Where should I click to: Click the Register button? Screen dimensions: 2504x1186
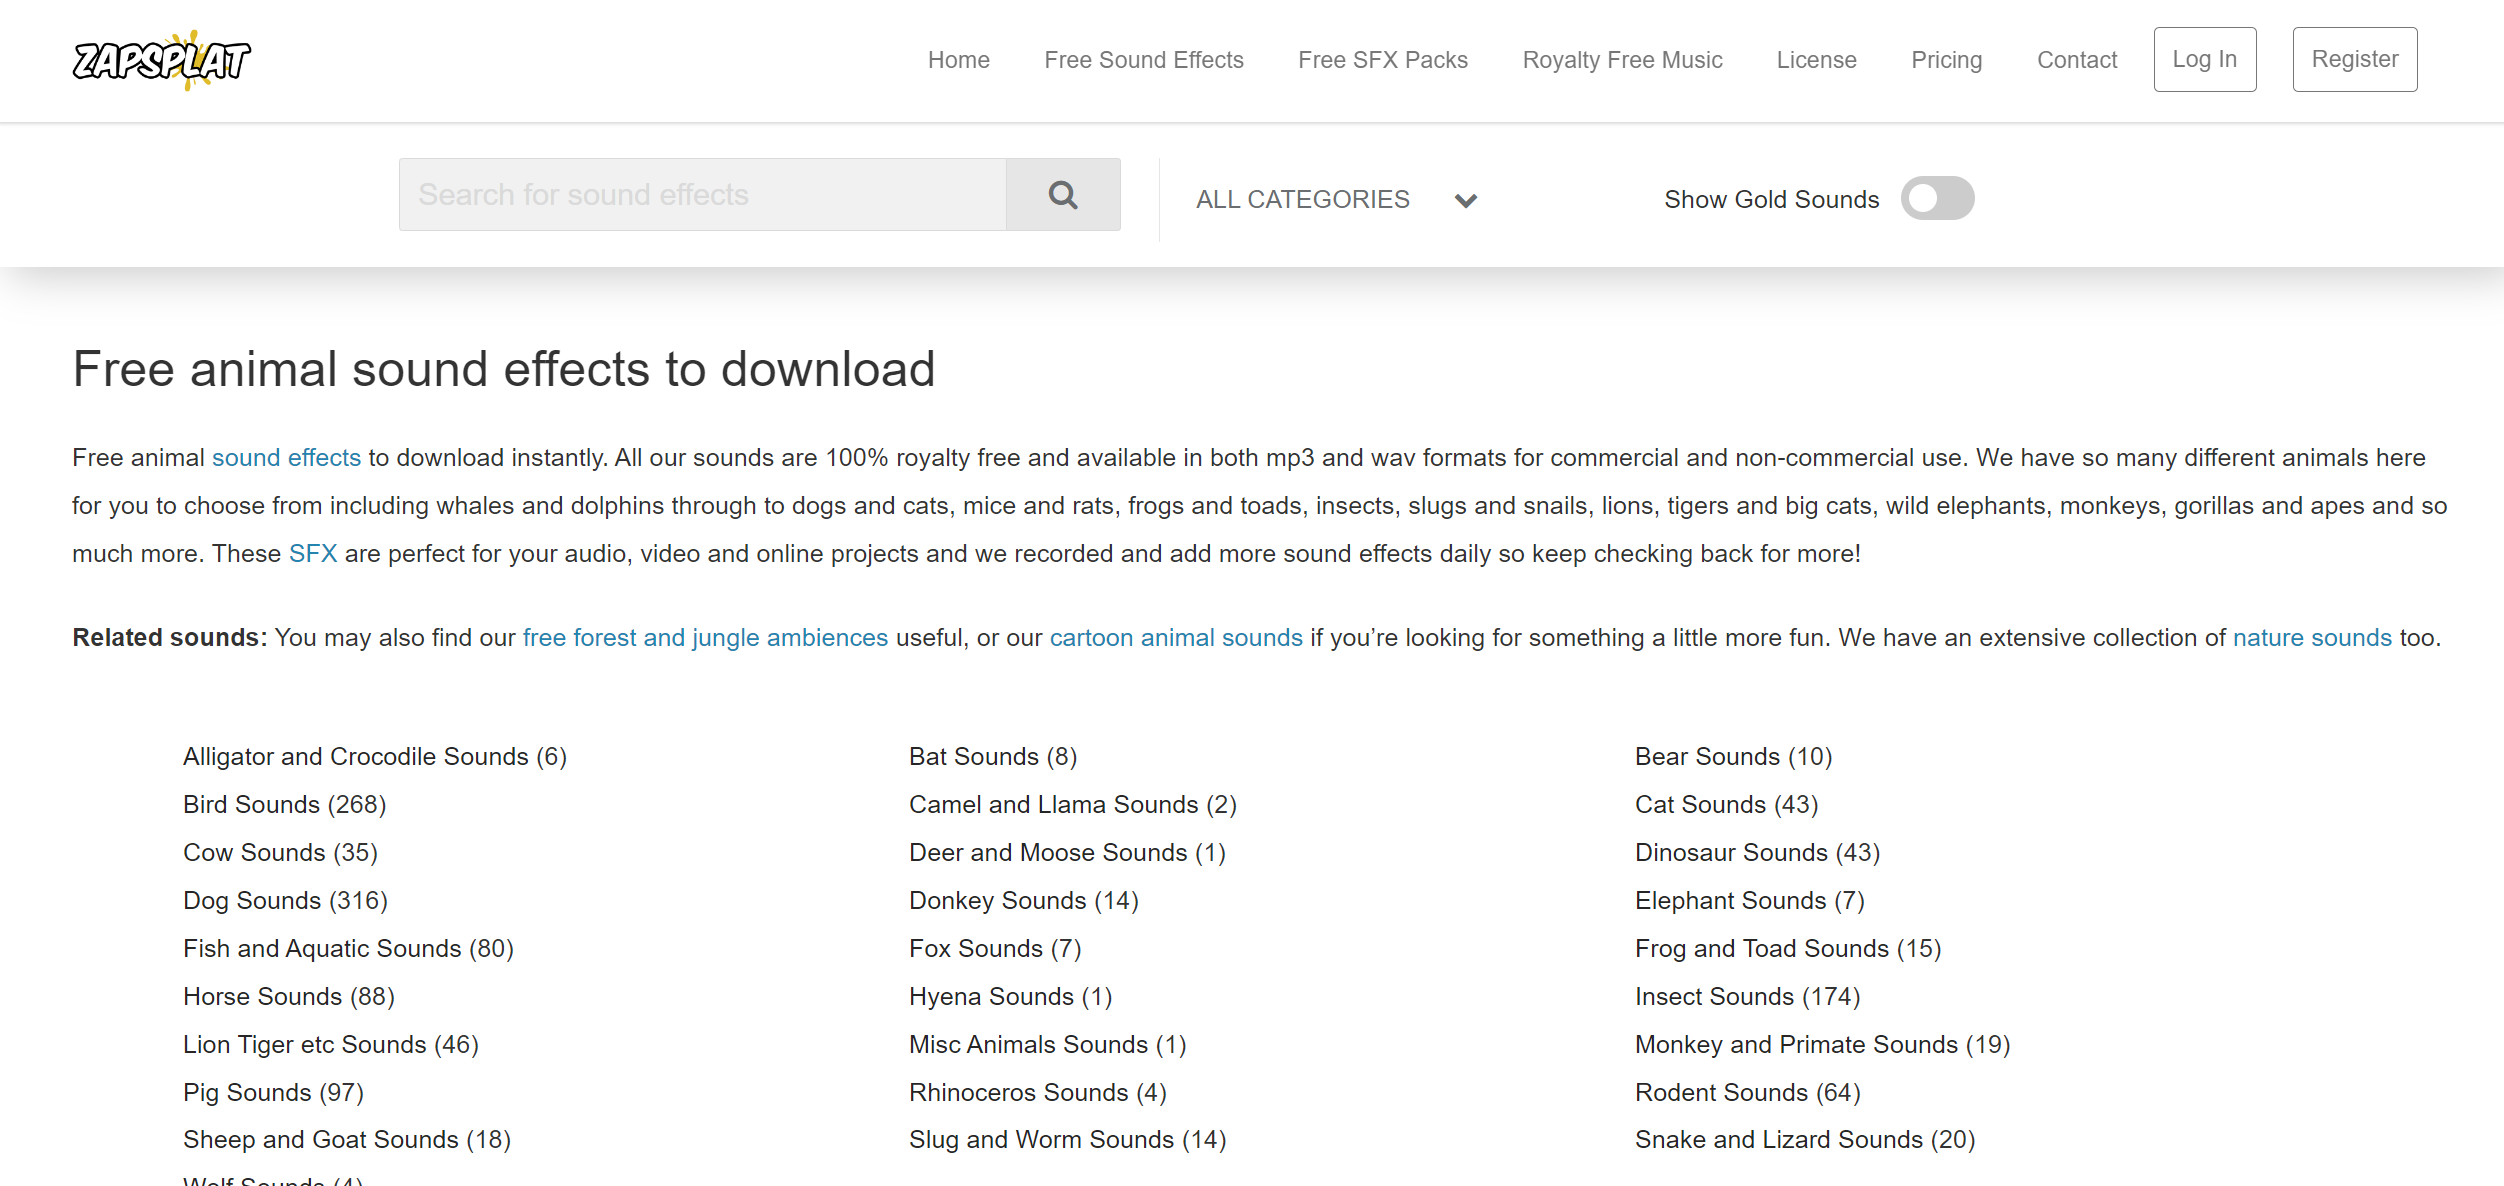(2354, 60)
